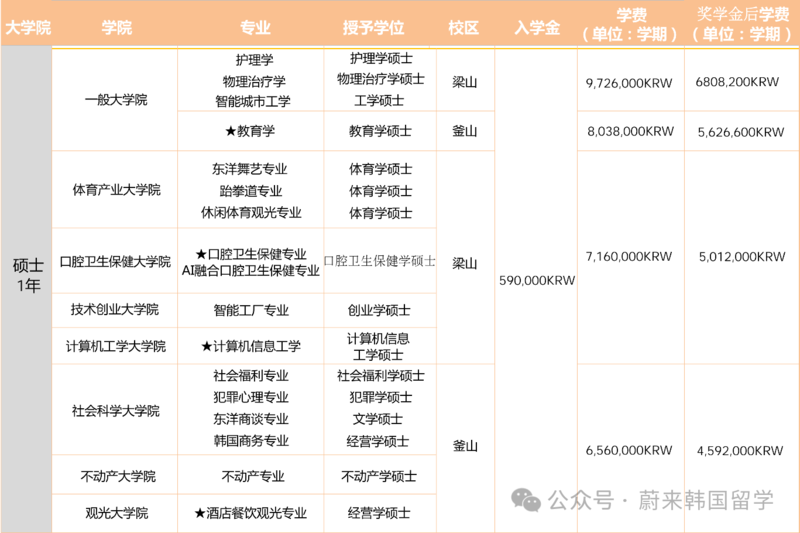Screen dimensions: 800x533
Task: Select the 社会科学大学院 cell
Action: point(115,410)
